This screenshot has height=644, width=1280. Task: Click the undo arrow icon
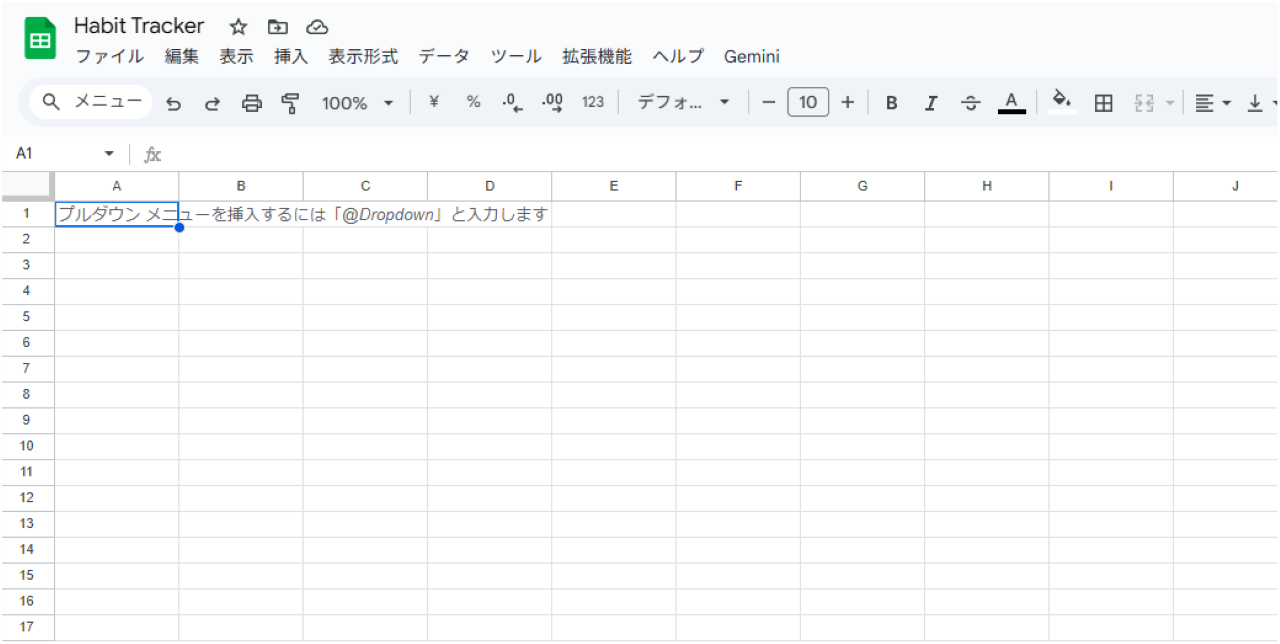174,103
